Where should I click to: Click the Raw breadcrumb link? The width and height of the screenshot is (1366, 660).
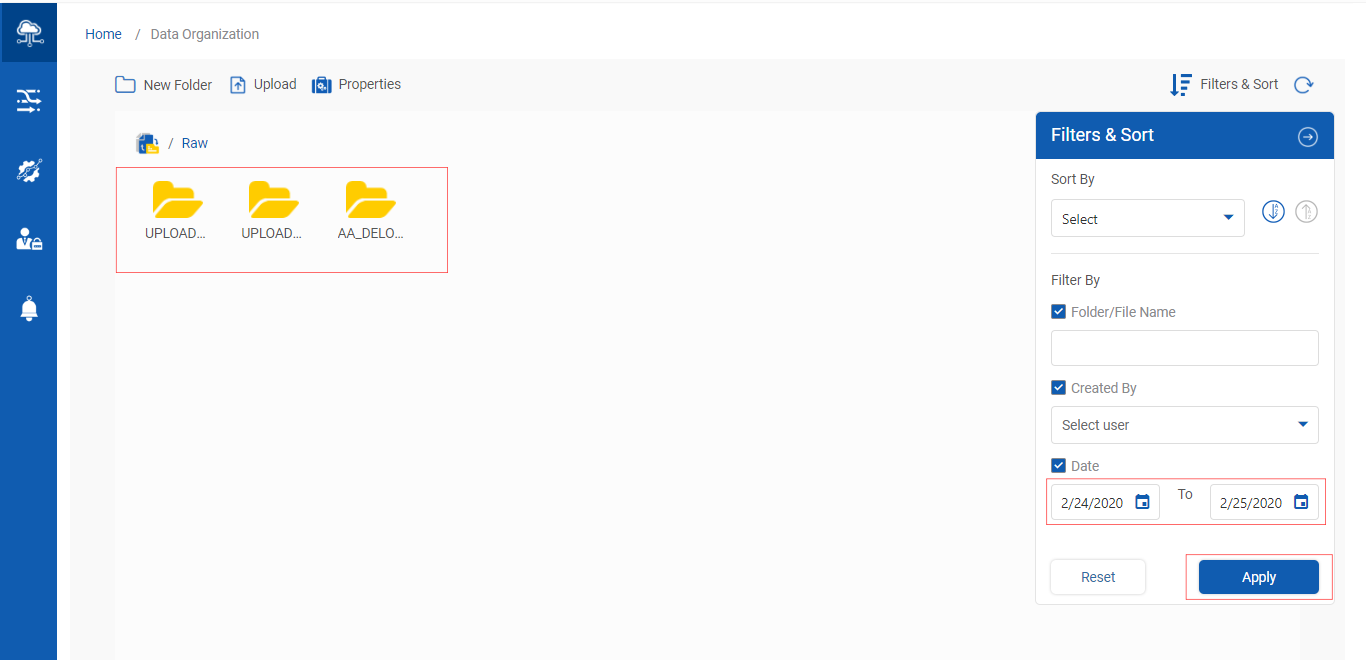click(195, 144)
